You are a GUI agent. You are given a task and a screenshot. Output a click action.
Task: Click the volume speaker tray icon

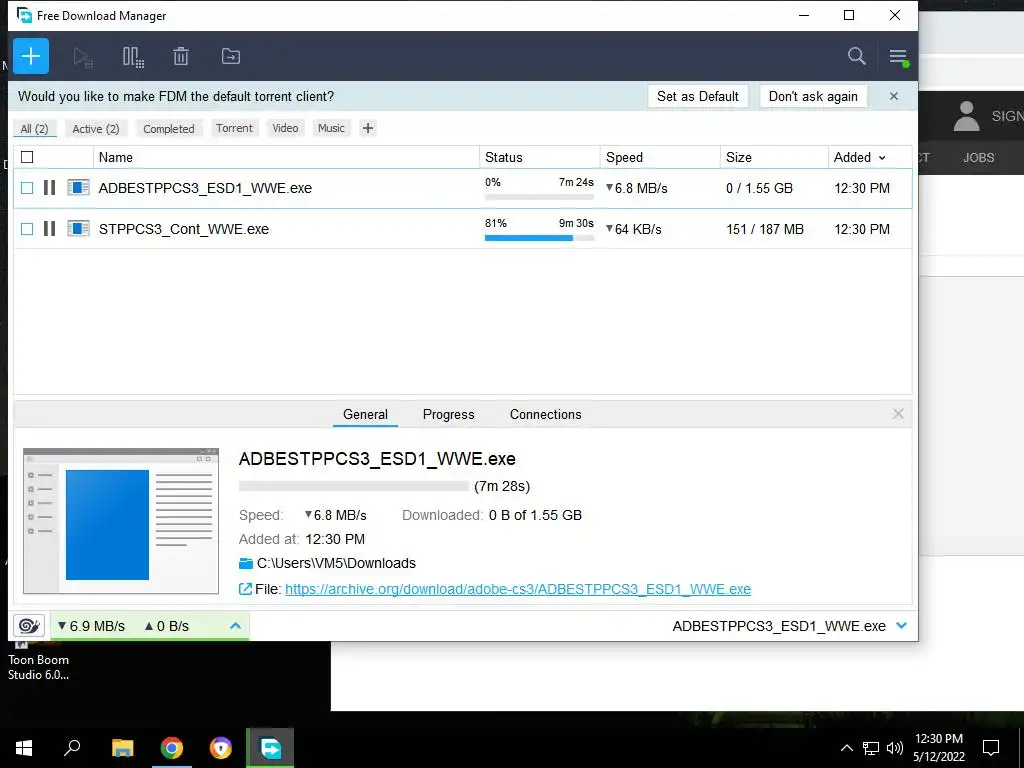[x=895, y=748]
